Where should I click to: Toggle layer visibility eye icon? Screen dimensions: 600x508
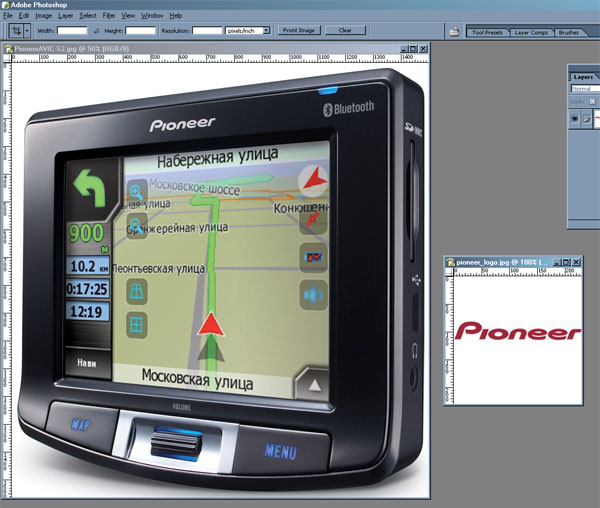[575, 119]
